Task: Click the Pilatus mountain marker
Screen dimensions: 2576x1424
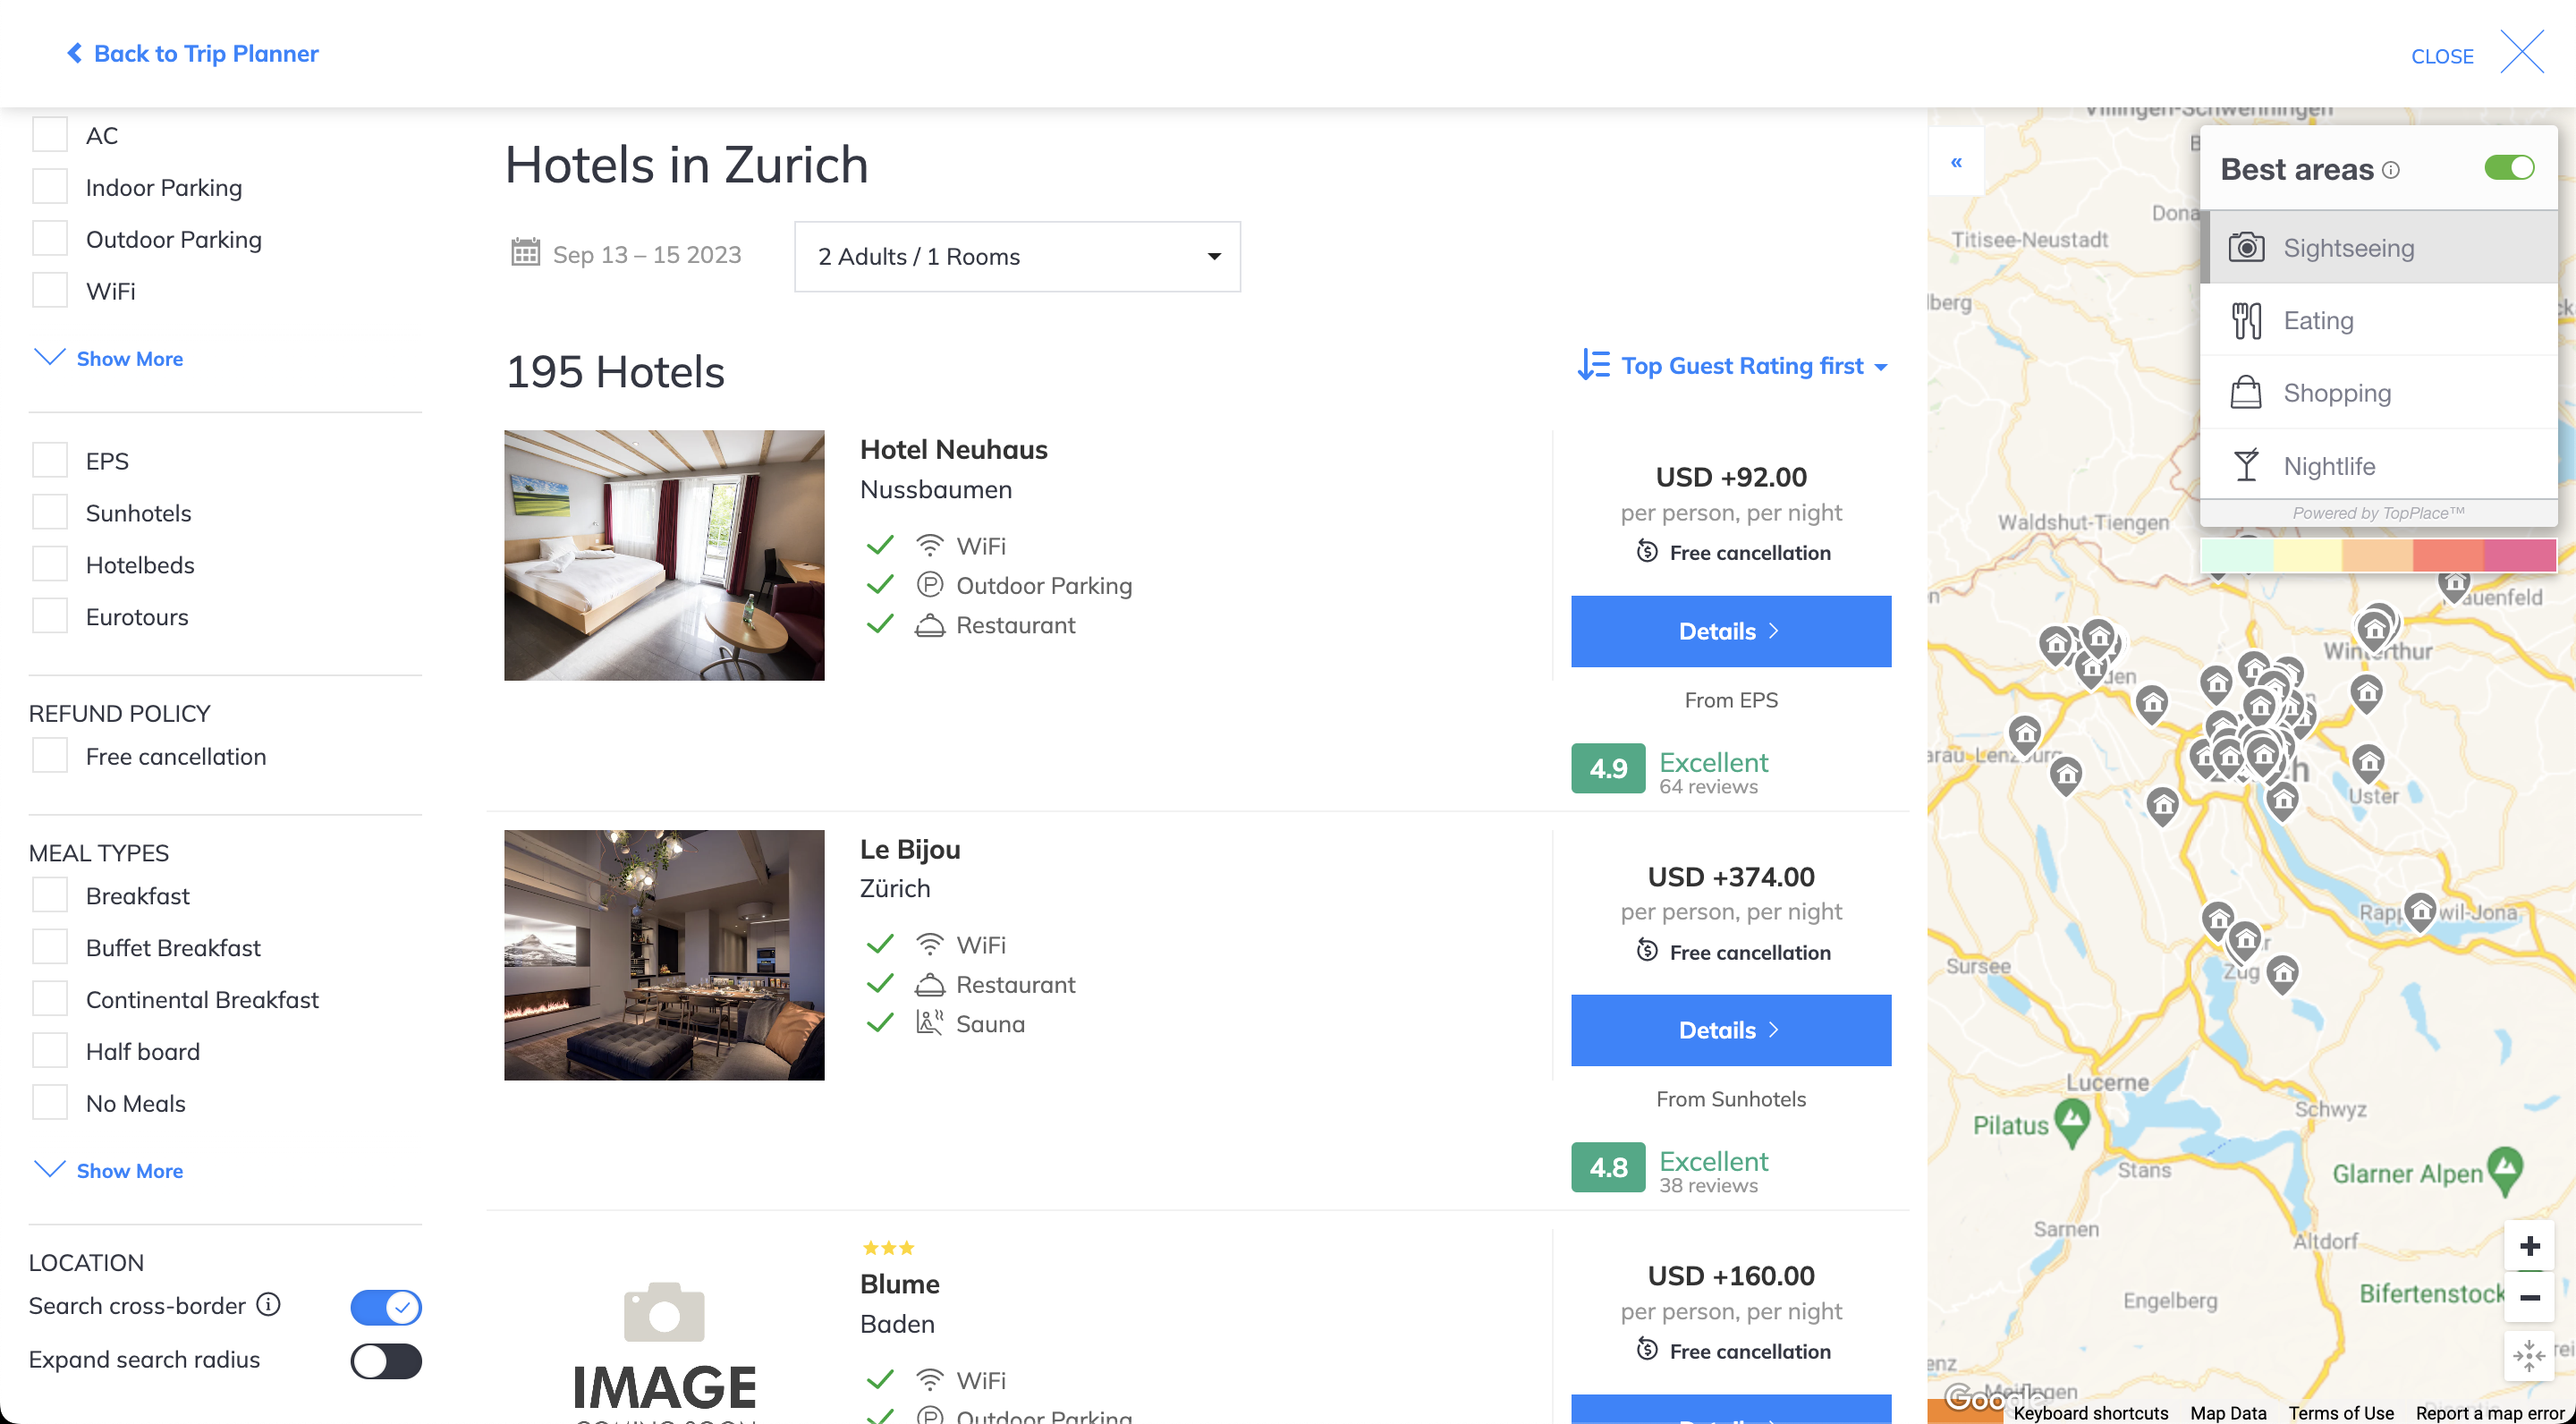Action: point(2072,1122)
